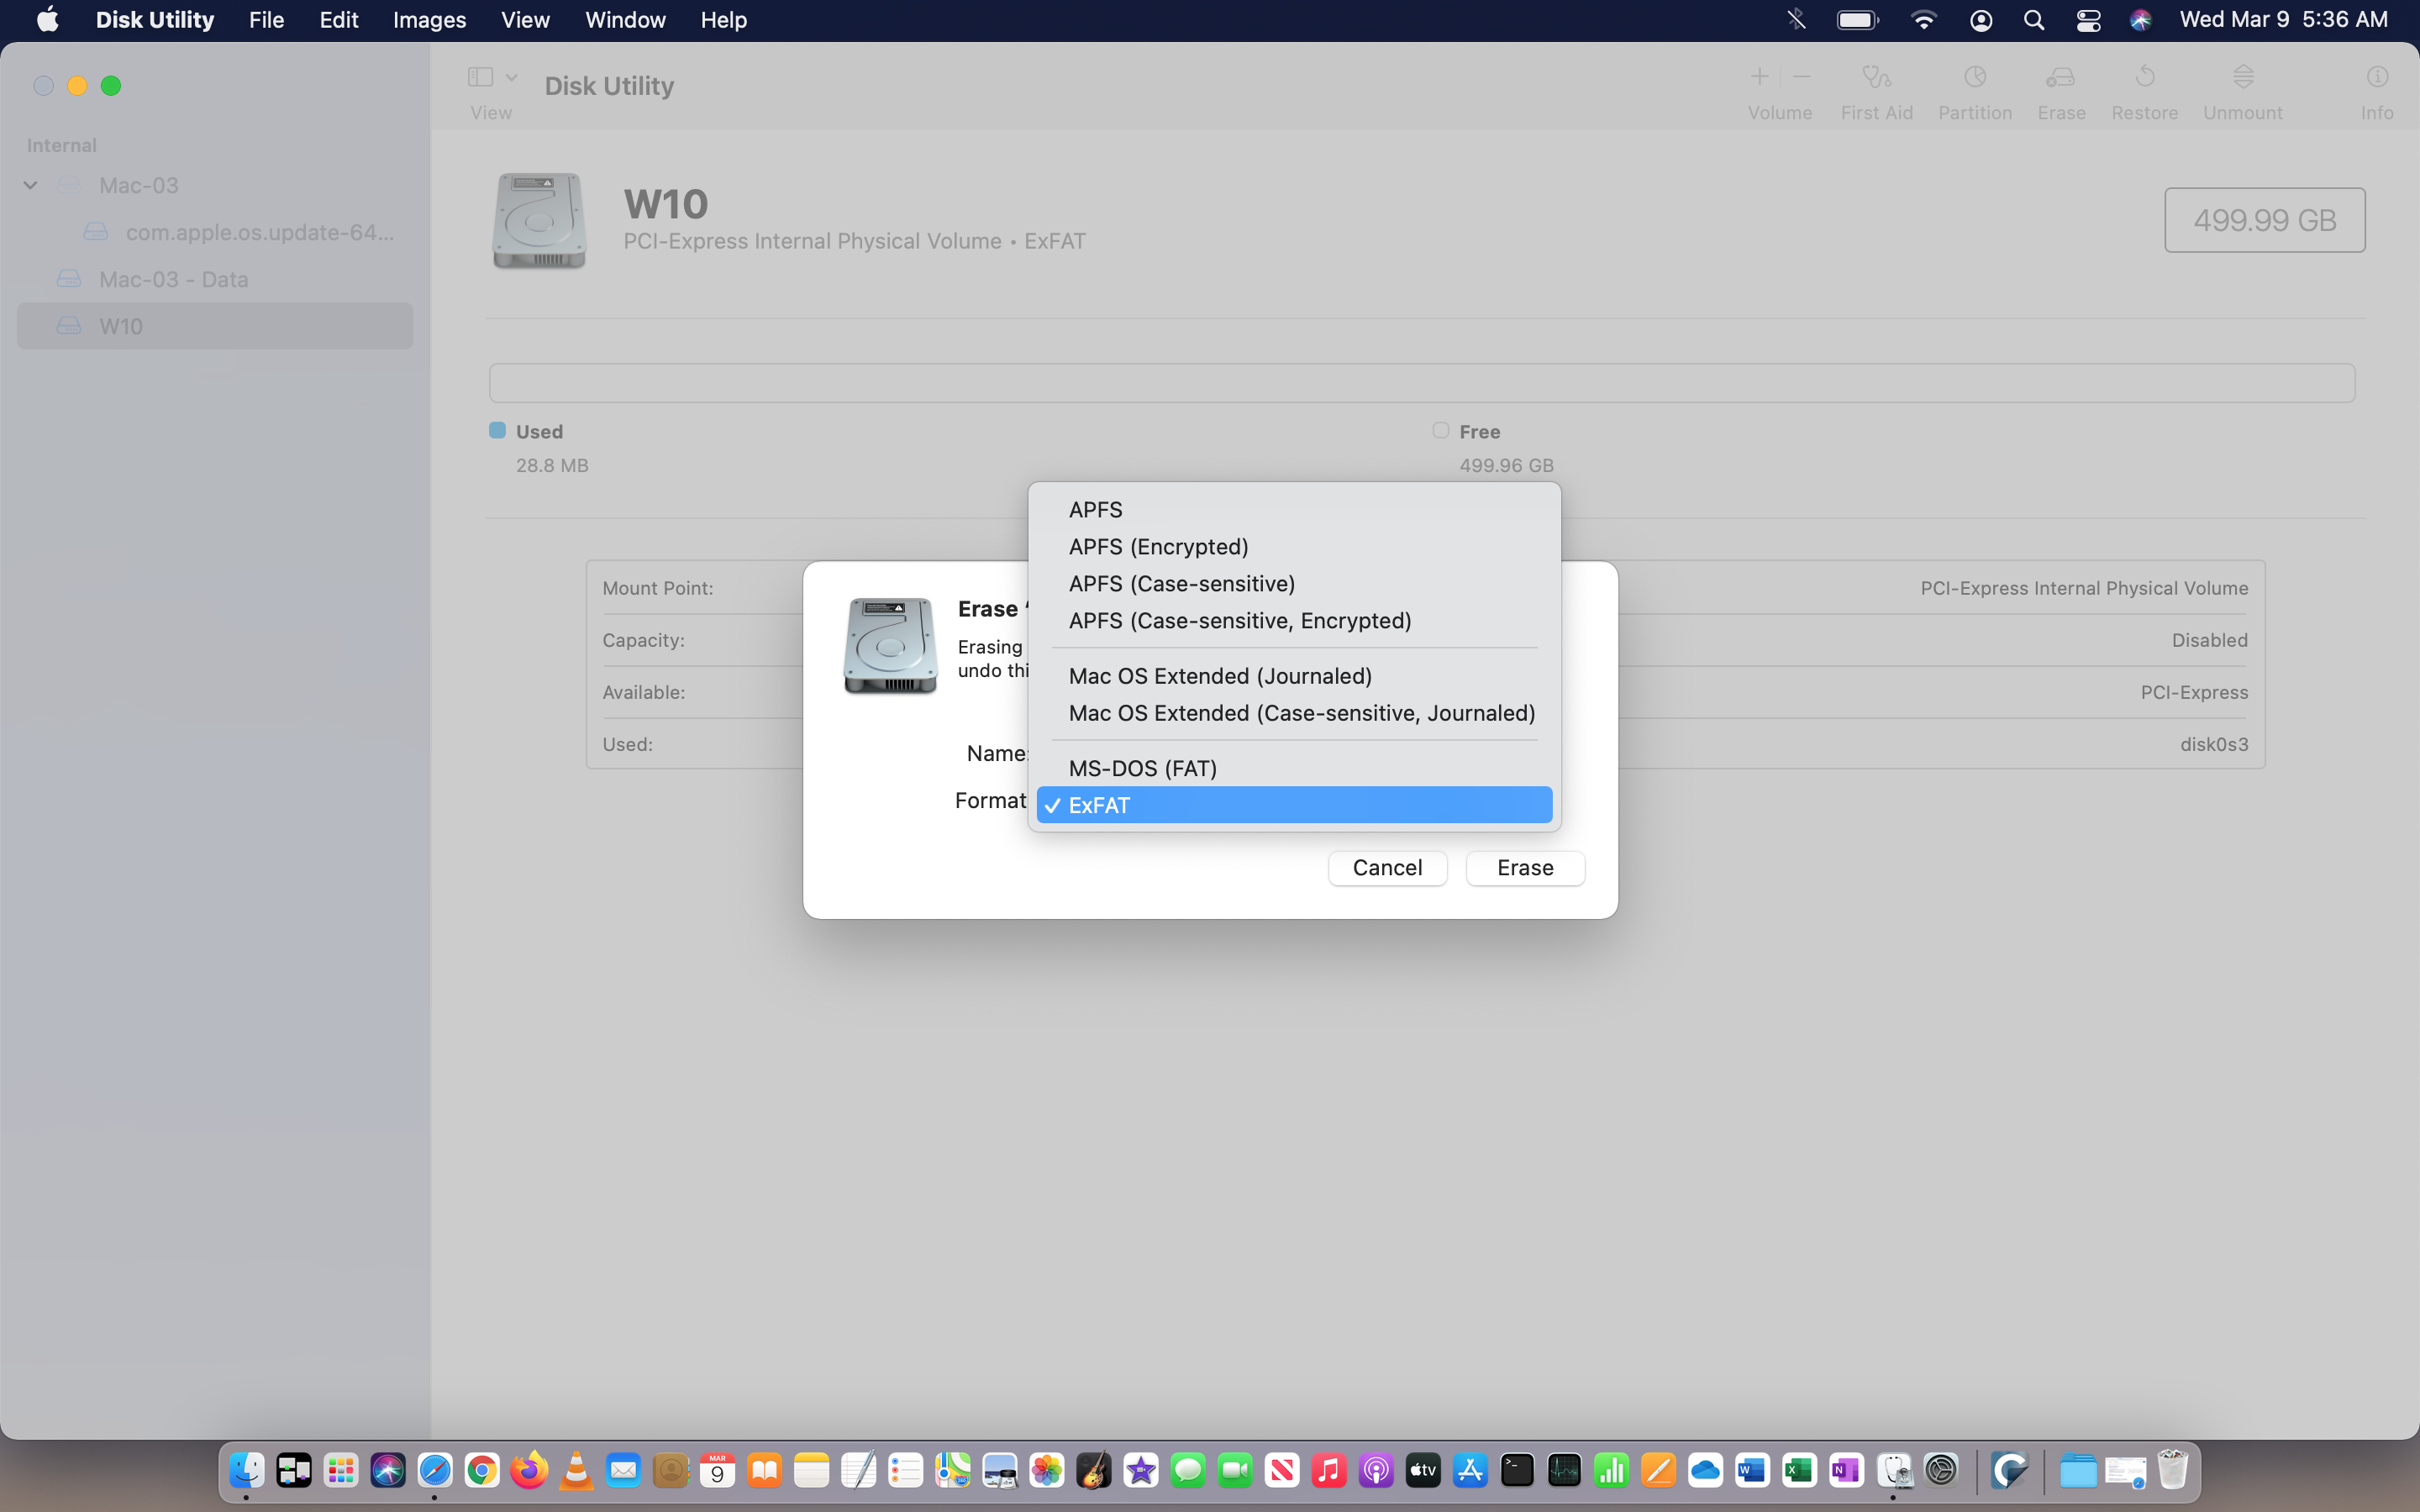
Task: Open Terminal from the Dock
Action: (1516, 1470)
